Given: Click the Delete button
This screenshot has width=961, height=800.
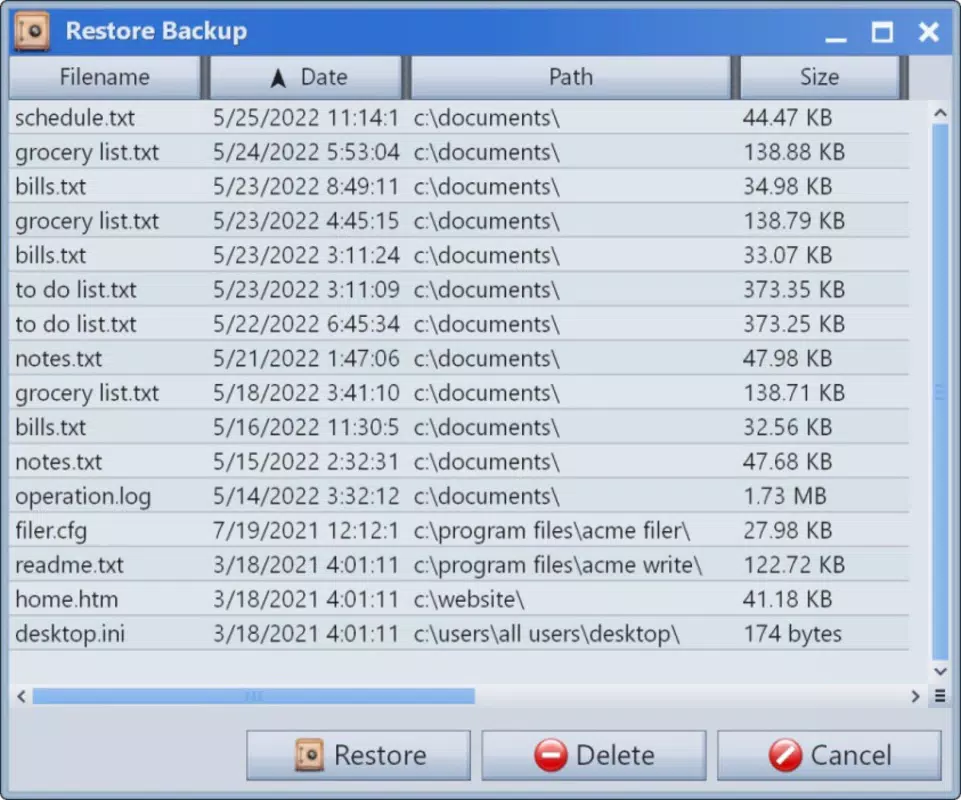Looking at the screenshot, I should coord(594,755).
